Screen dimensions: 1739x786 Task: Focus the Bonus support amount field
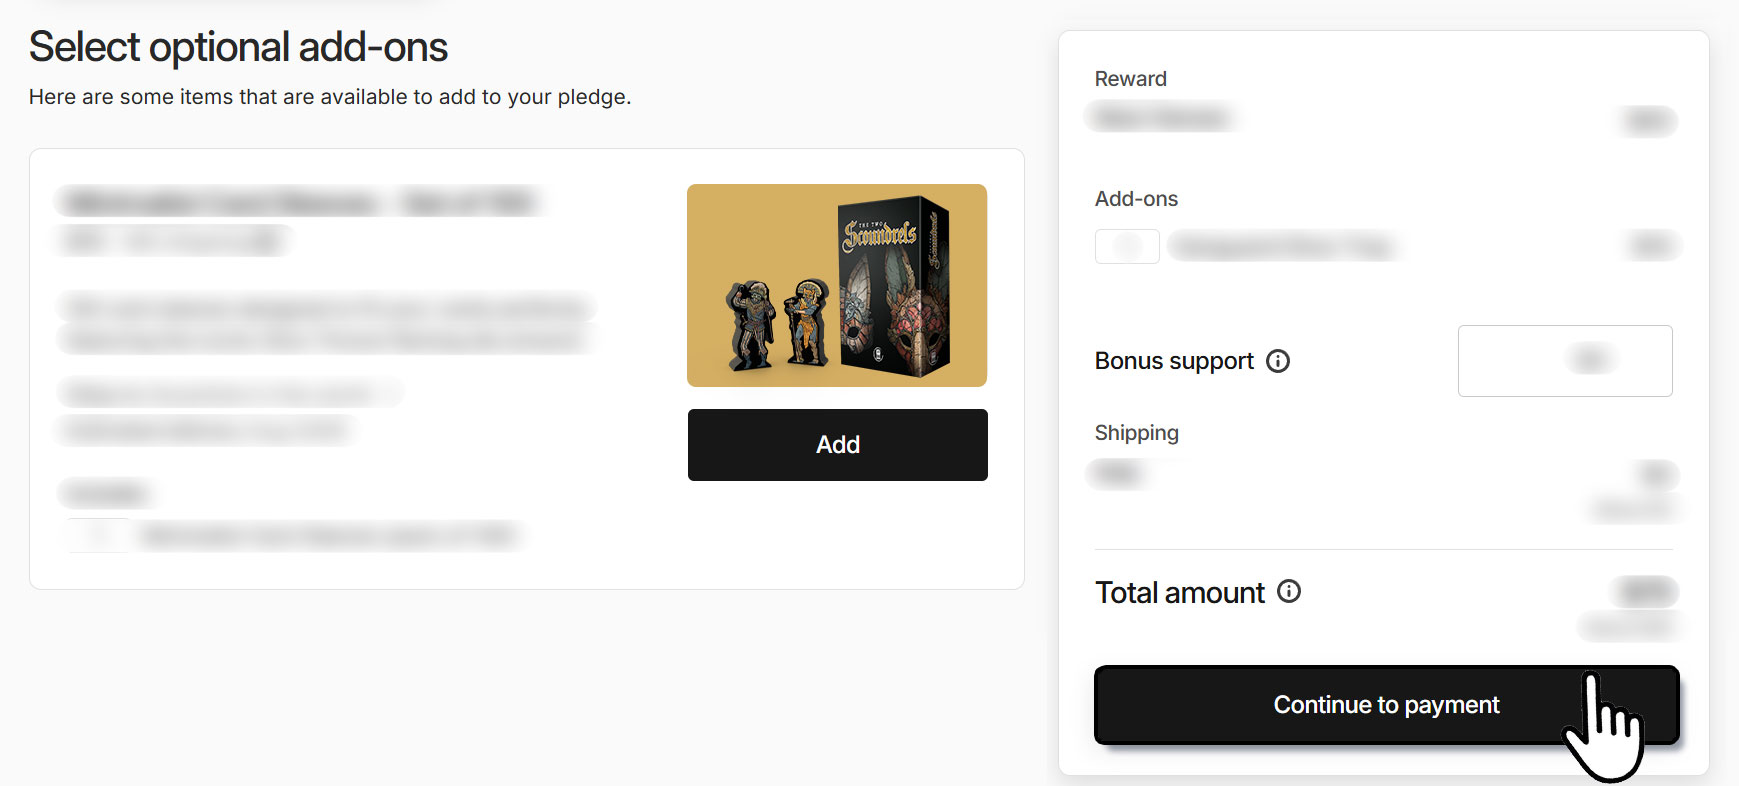[1564, 361]
